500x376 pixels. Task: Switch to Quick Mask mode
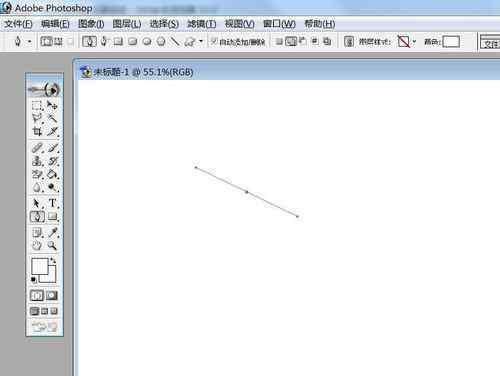pyautogui.click(x=52, y=295)
